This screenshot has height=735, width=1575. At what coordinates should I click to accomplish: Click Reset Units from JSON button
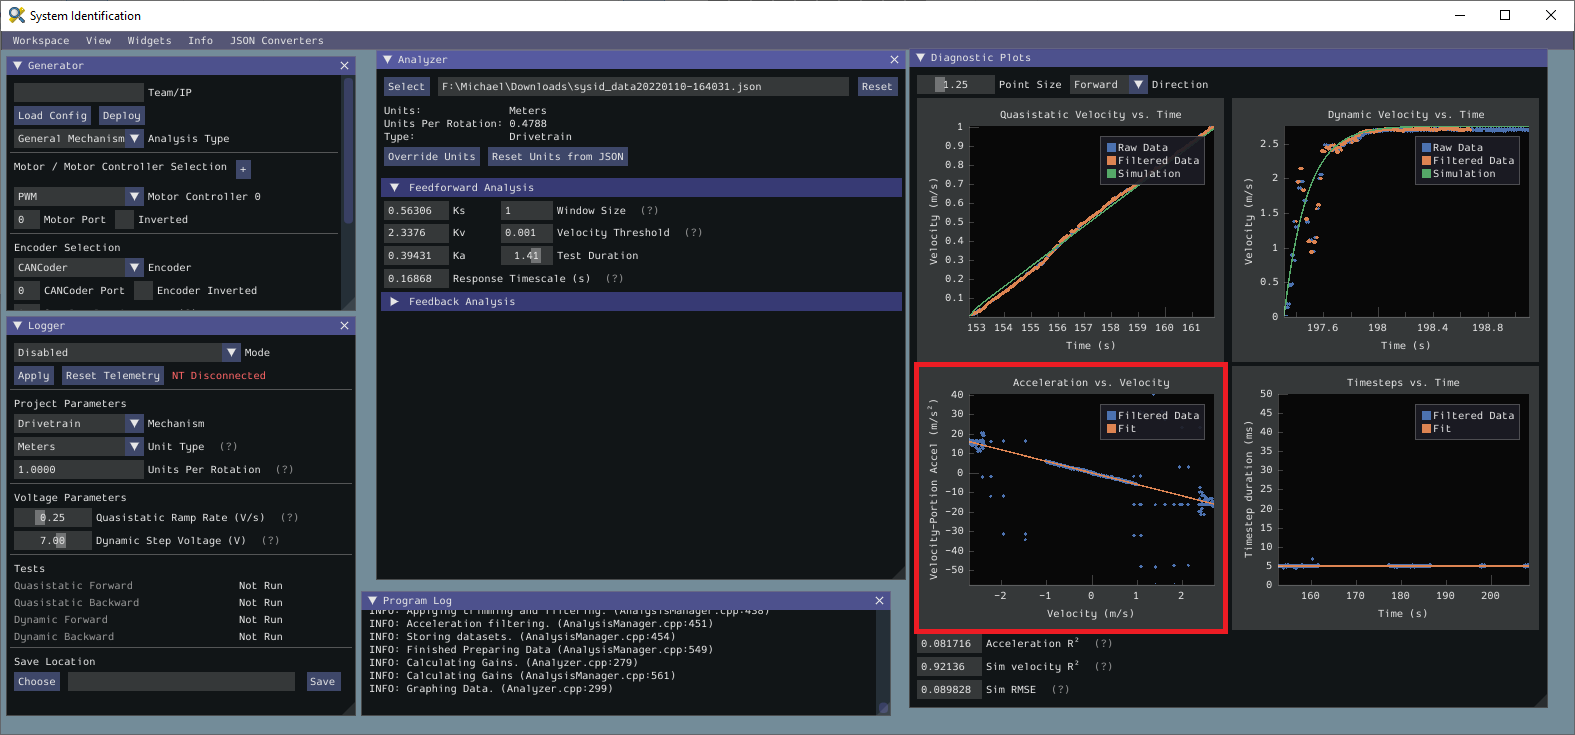558,157
